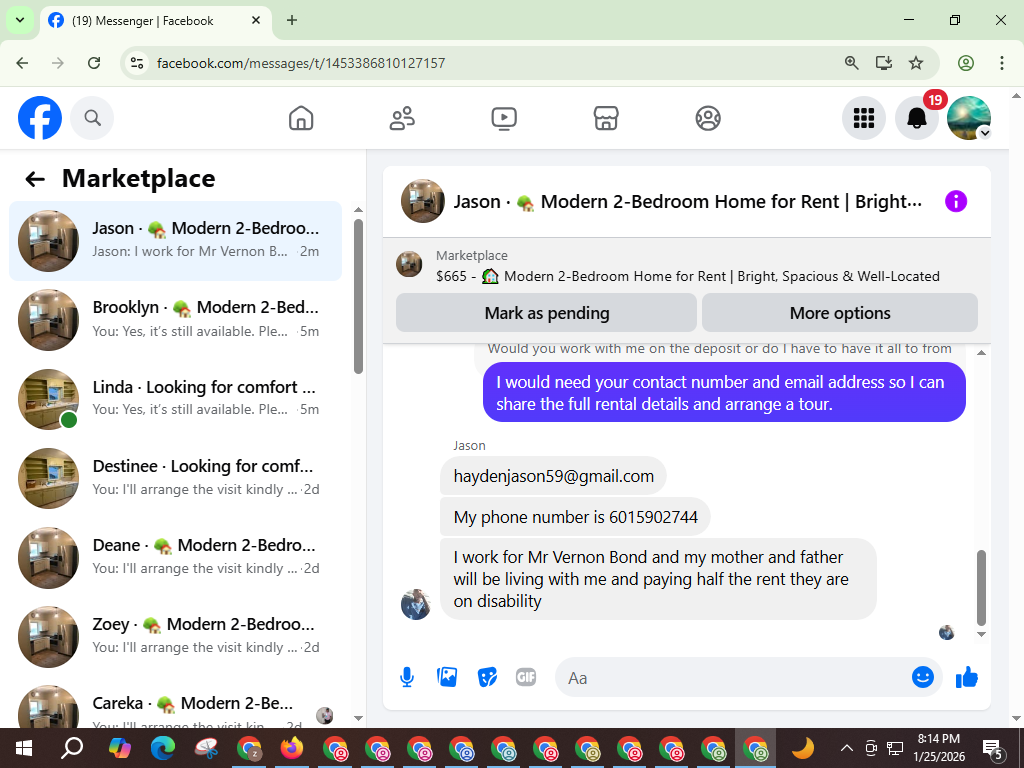
Task: Open Windows notification center with 5 badge
Action: [x=993, y=748]
